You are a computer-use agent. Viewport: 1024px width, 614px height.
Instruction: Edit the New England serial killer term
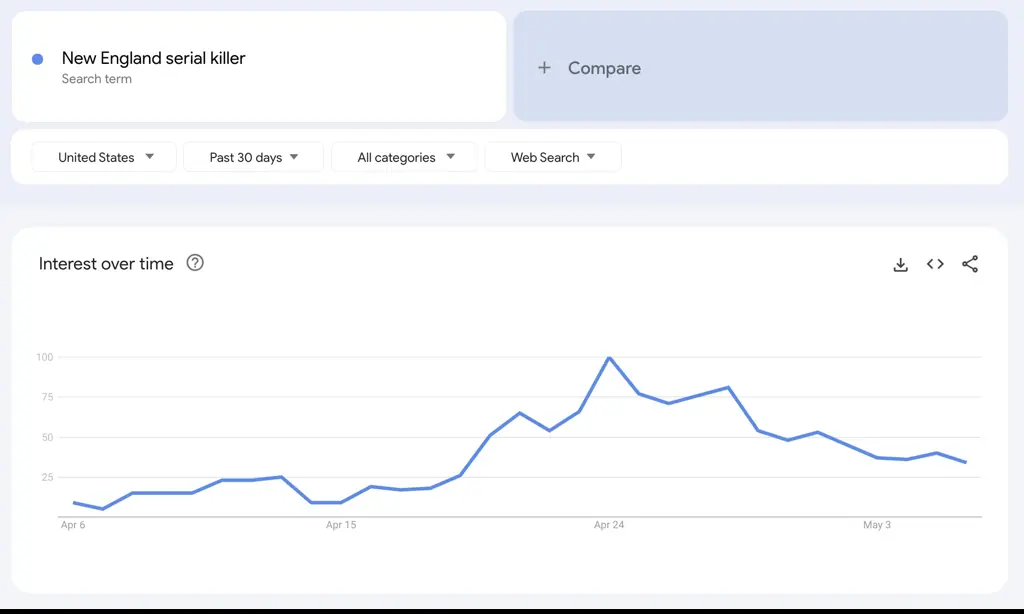pyautogui.click(x=153, y=58)
